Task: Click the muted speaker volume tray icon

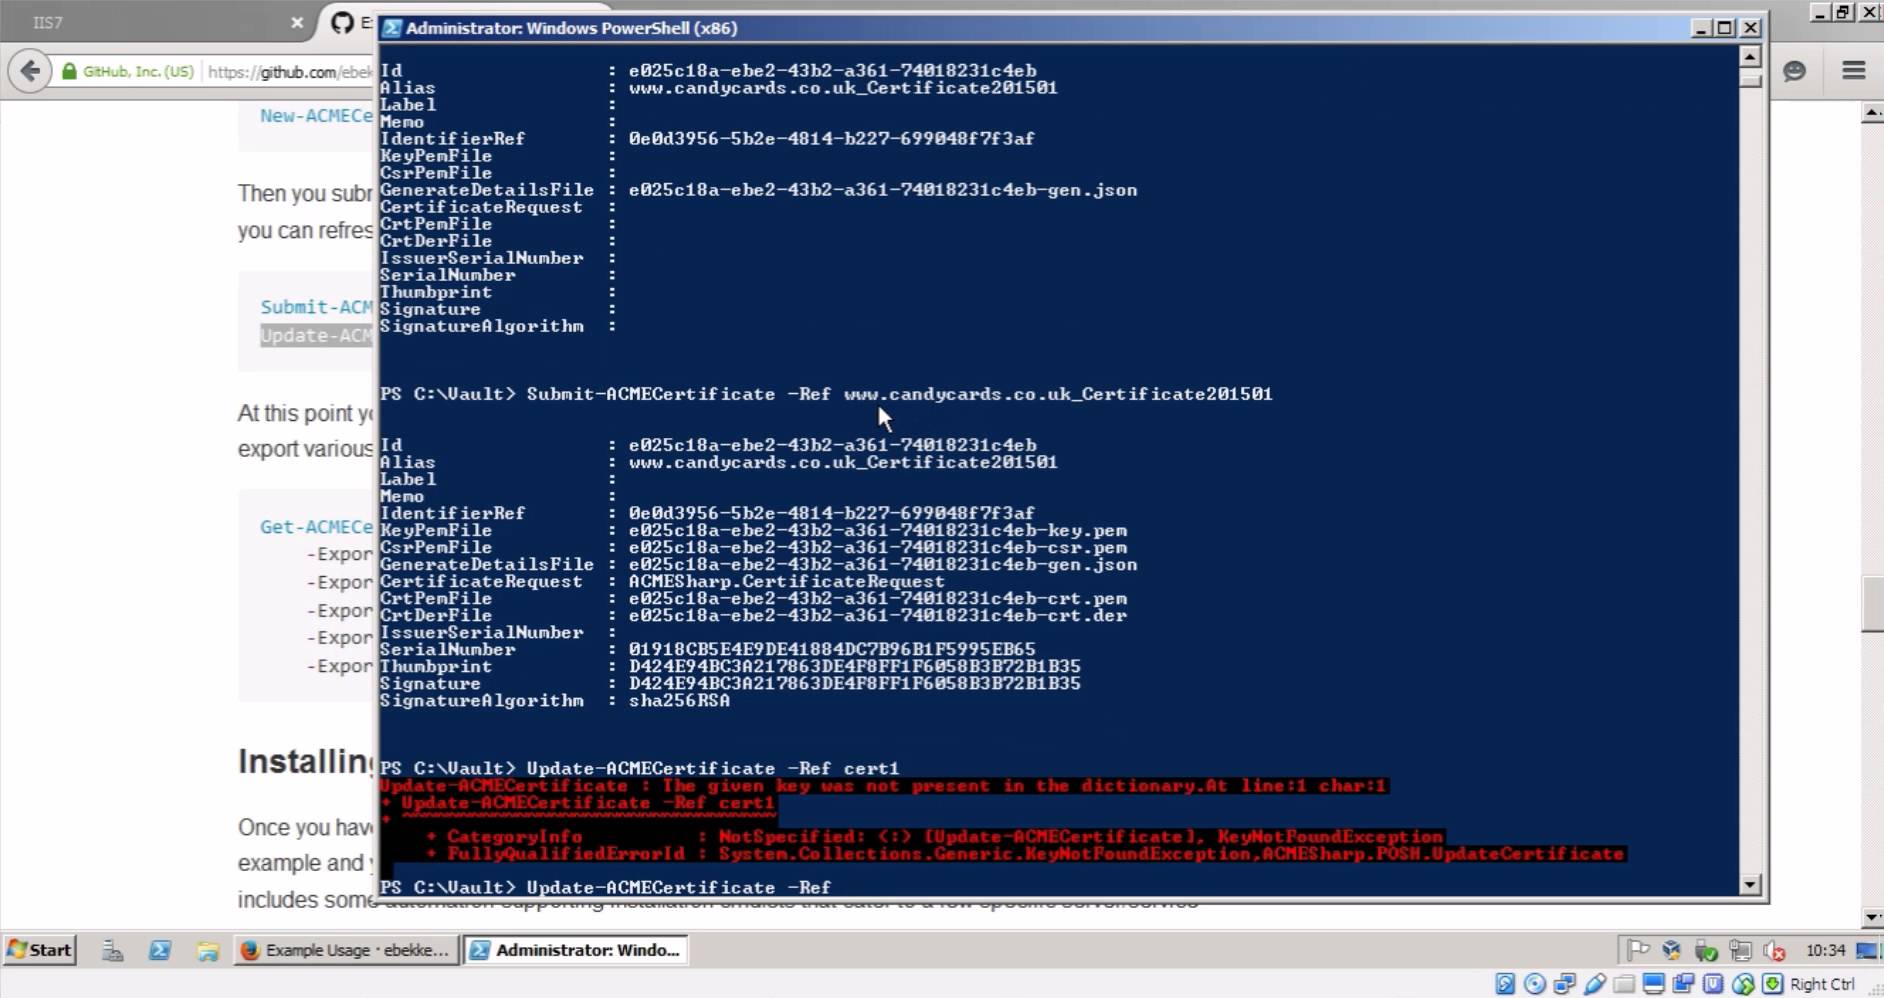Action: tap(1775, 950)
